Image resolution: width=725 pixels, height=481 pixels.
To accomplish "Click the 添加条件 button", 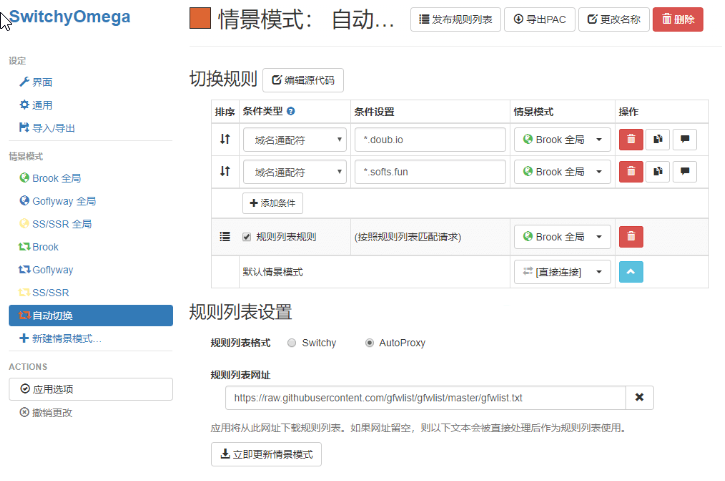I will (272, 203).
